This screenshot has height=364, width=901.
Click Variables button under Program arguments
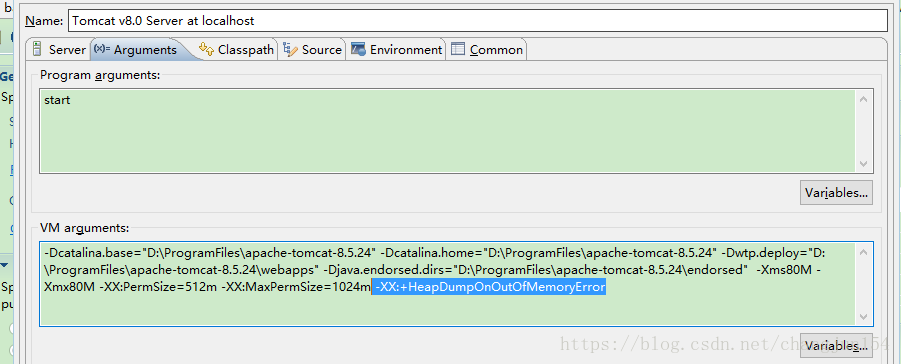(836, 193)
